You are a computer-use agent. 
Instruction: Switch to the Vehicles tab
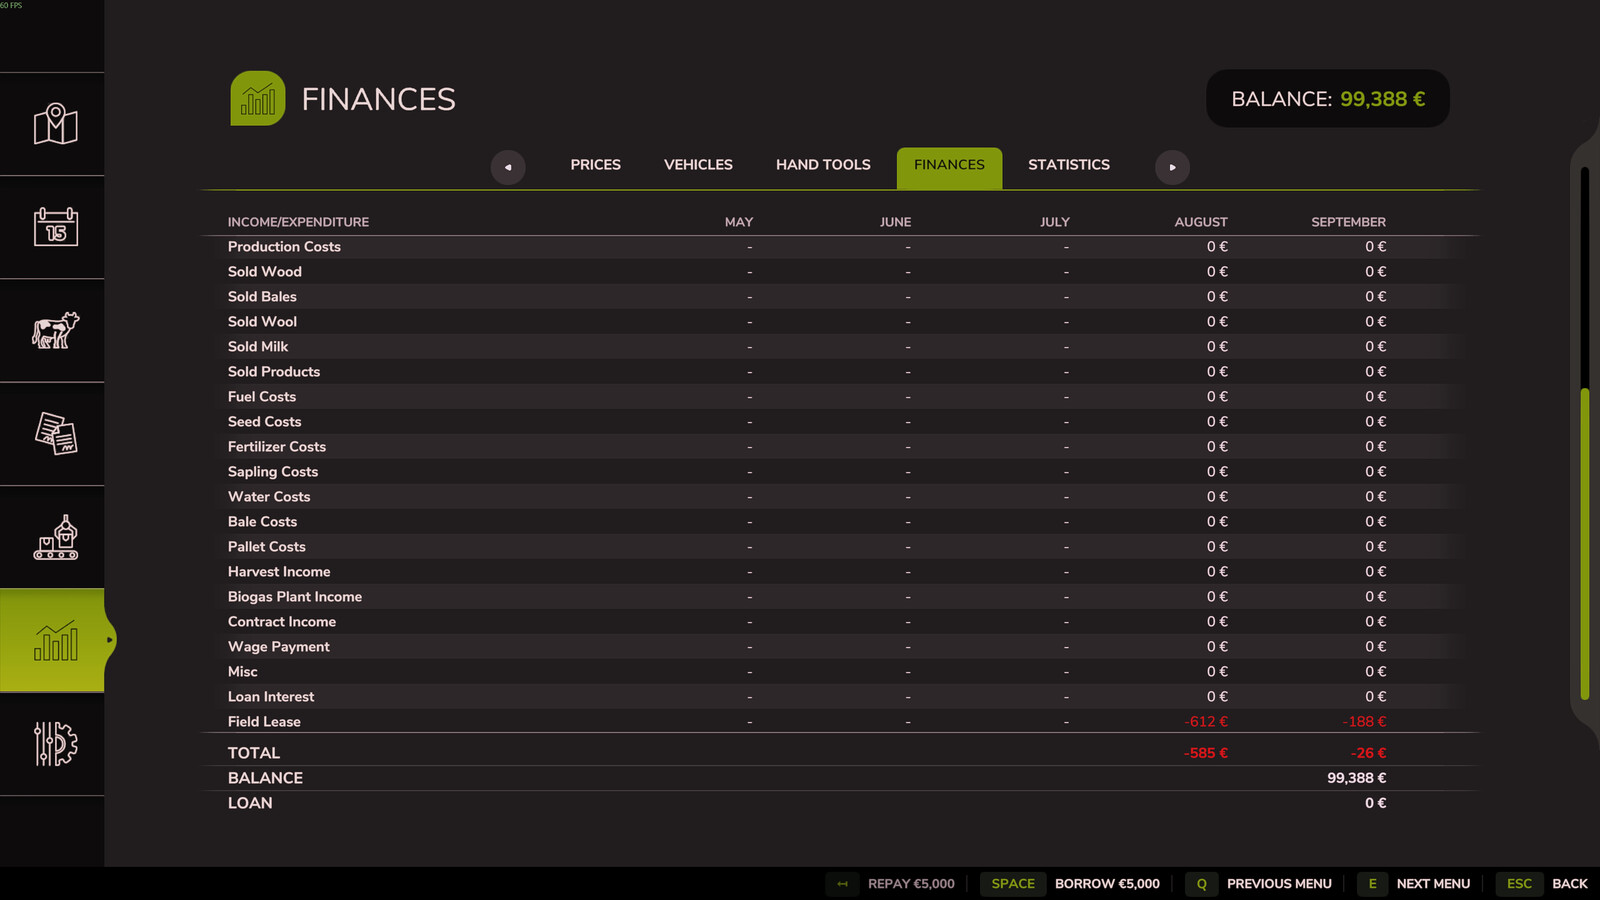[698, 165]
